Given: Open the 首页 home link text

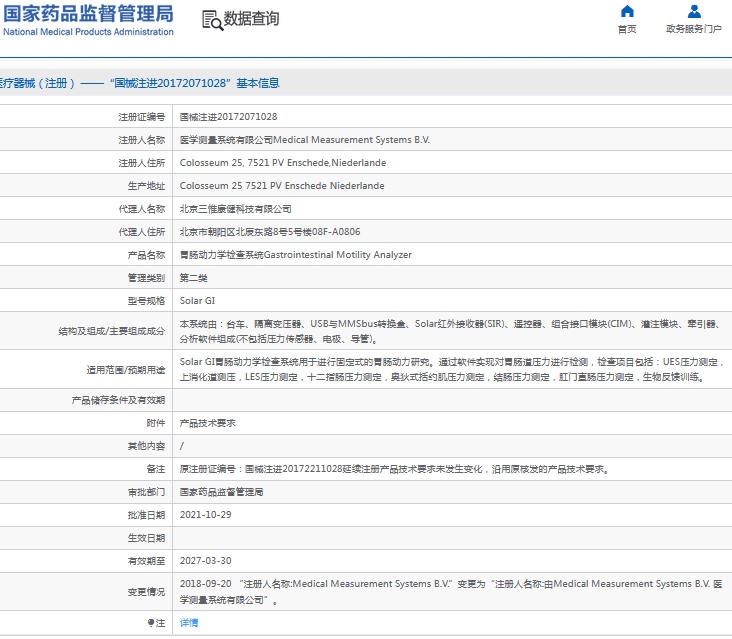Looking at the screenshot, I should point(627,29).
